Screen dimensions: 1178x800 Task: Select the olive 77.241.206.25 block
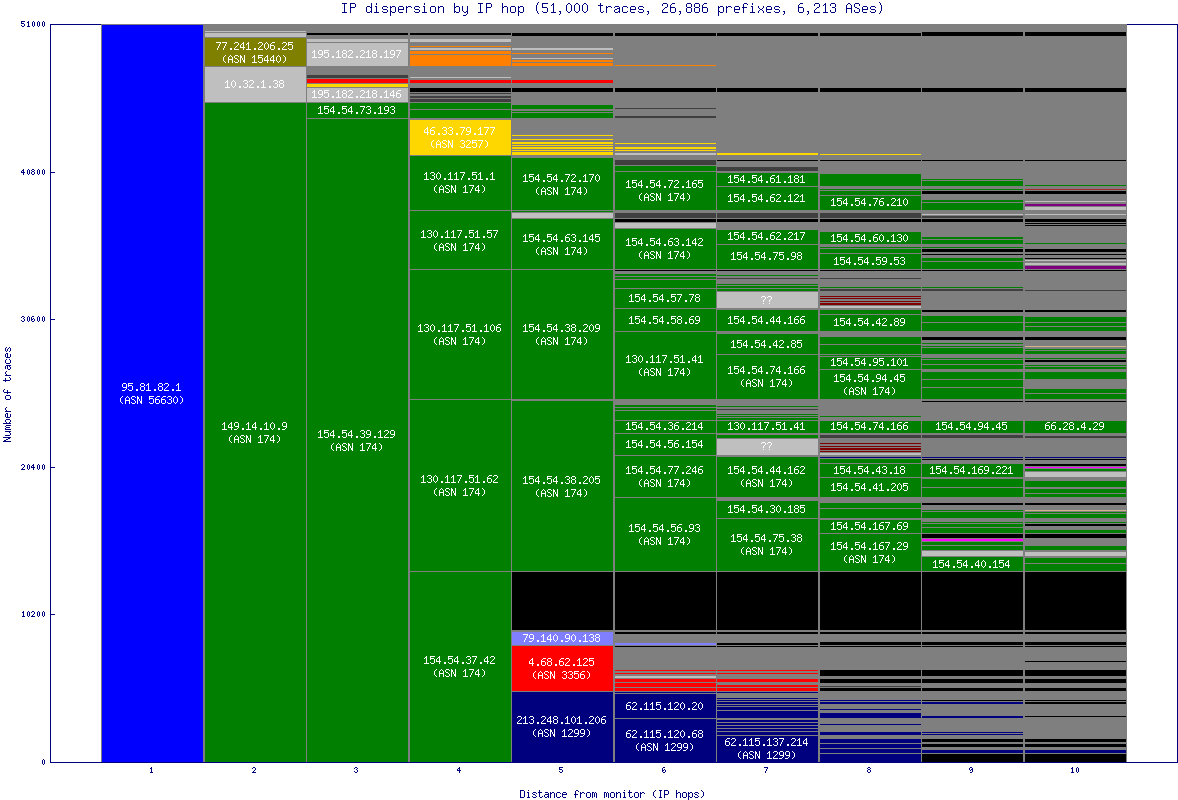254,52
